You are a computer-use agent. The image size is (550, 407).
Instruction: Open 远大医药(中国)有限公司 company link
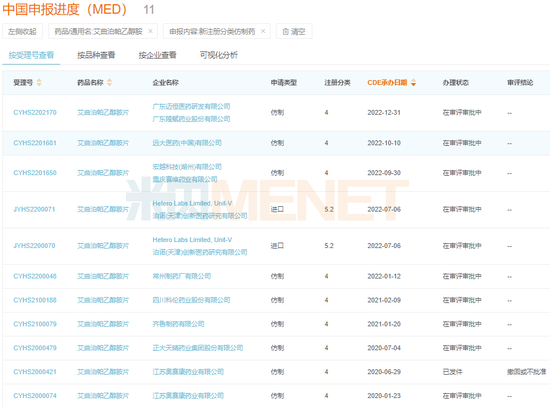[x=187, y=143]
